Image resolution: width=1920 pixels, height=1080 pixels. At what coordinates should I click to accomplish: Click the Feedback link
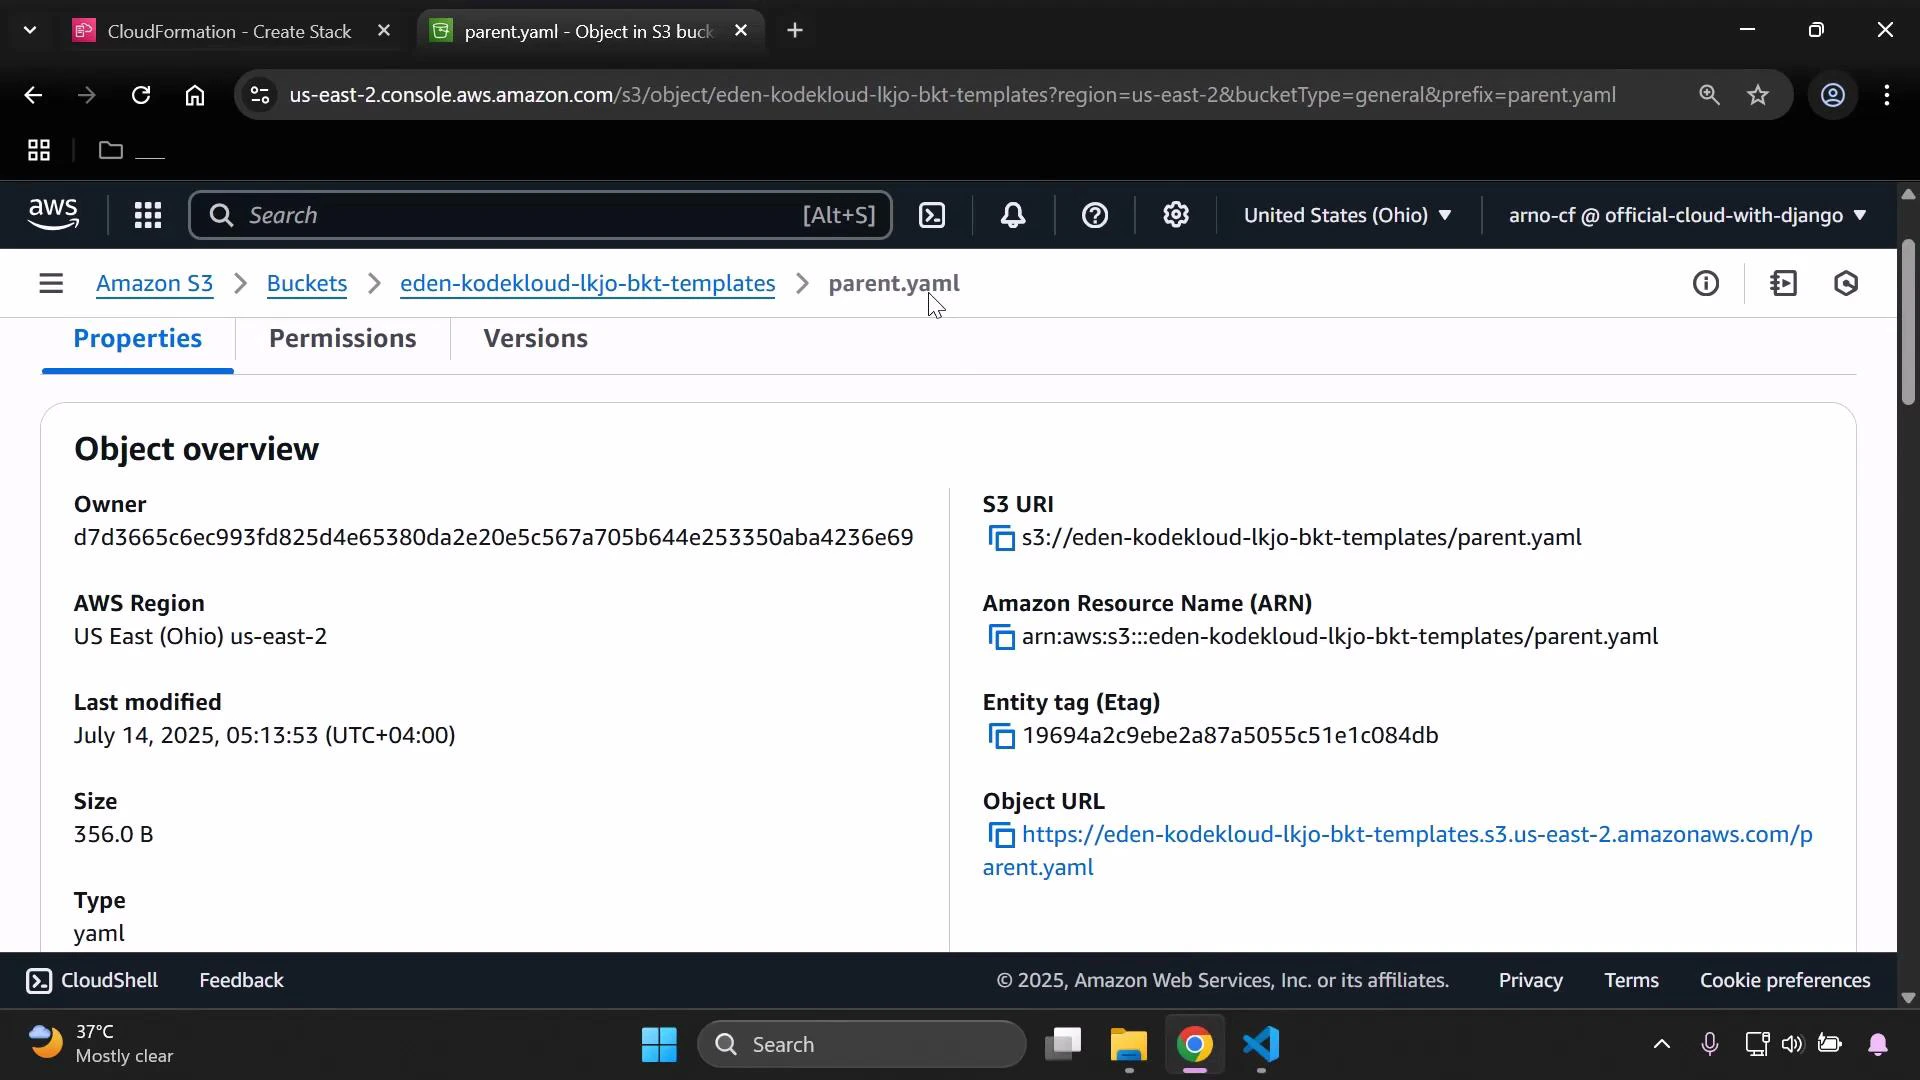241,981
